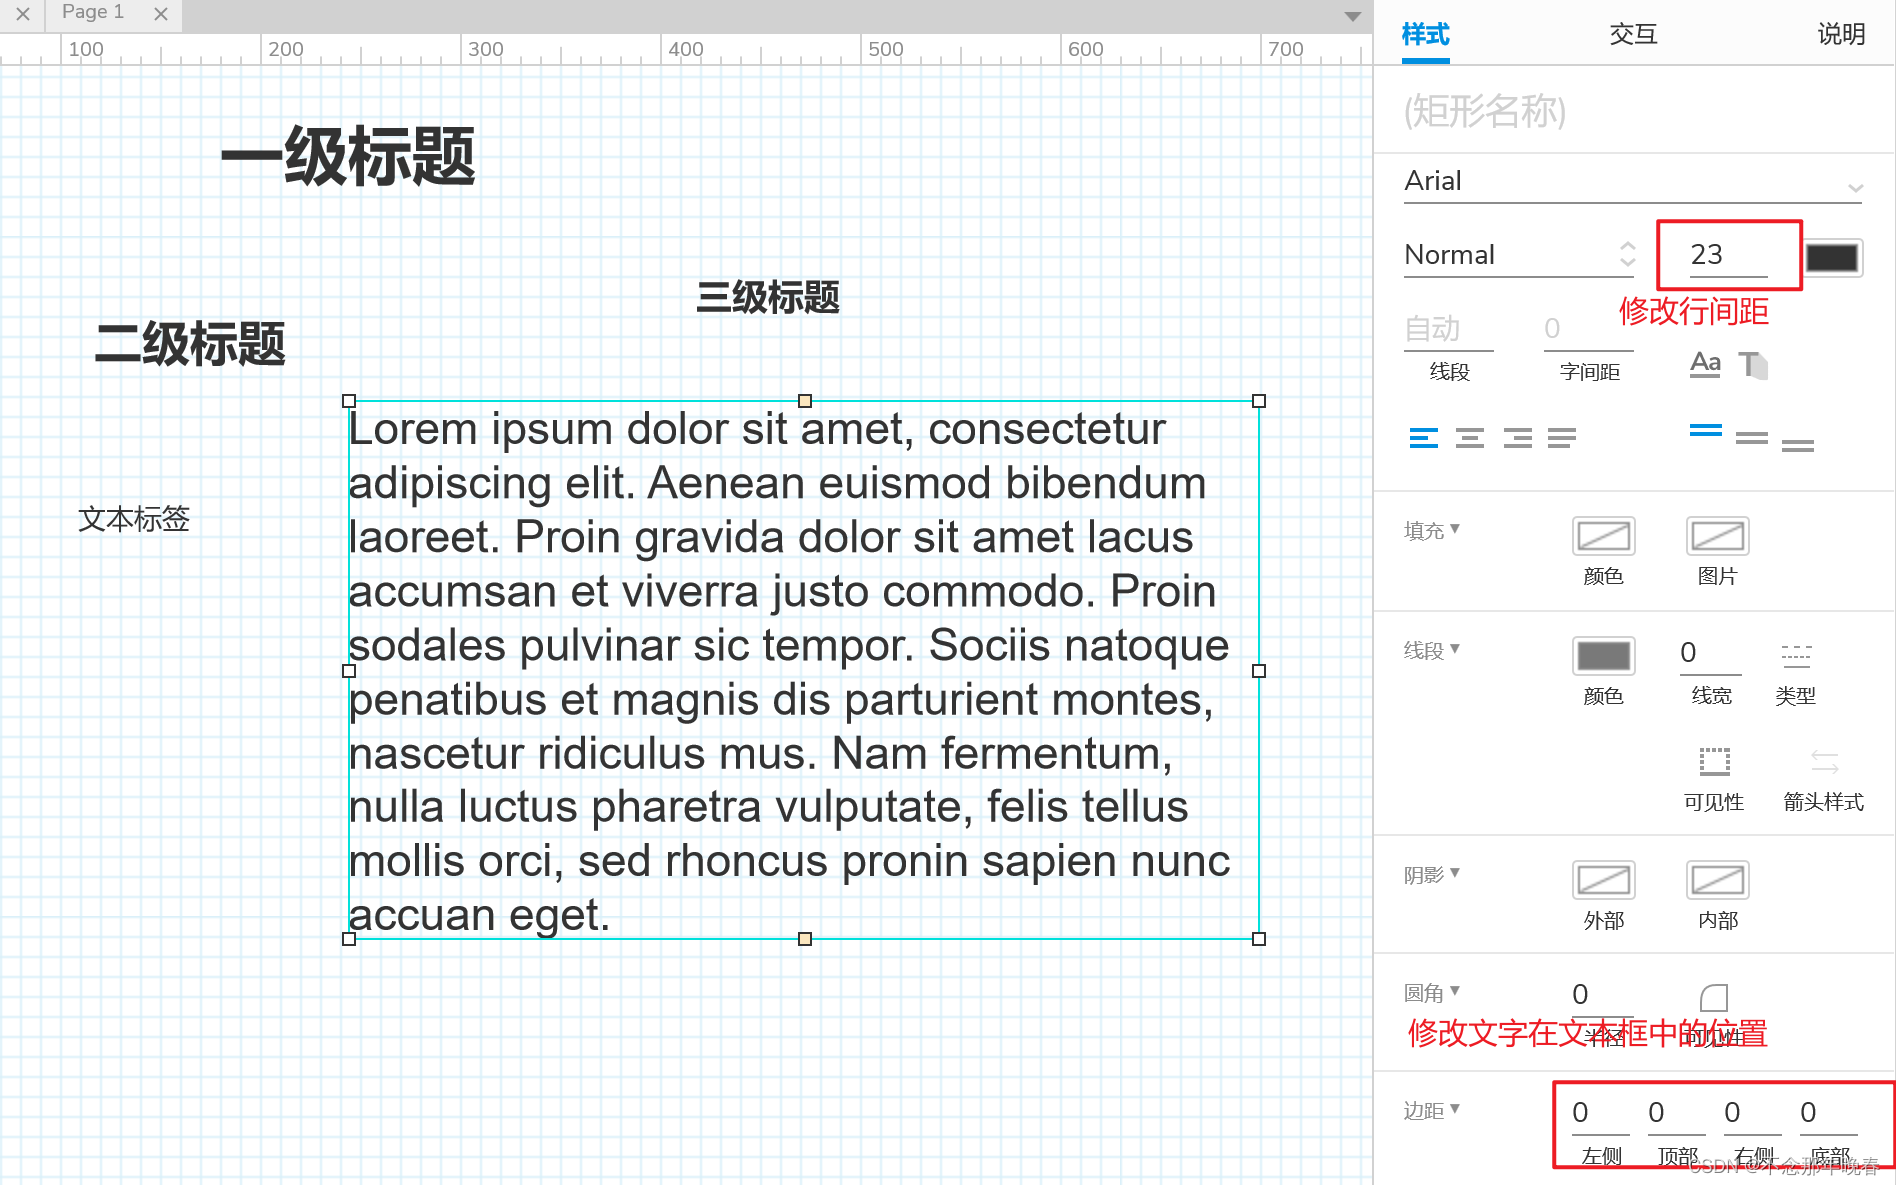Expand the 阴影 section arrow

(x=1455, y=873)
